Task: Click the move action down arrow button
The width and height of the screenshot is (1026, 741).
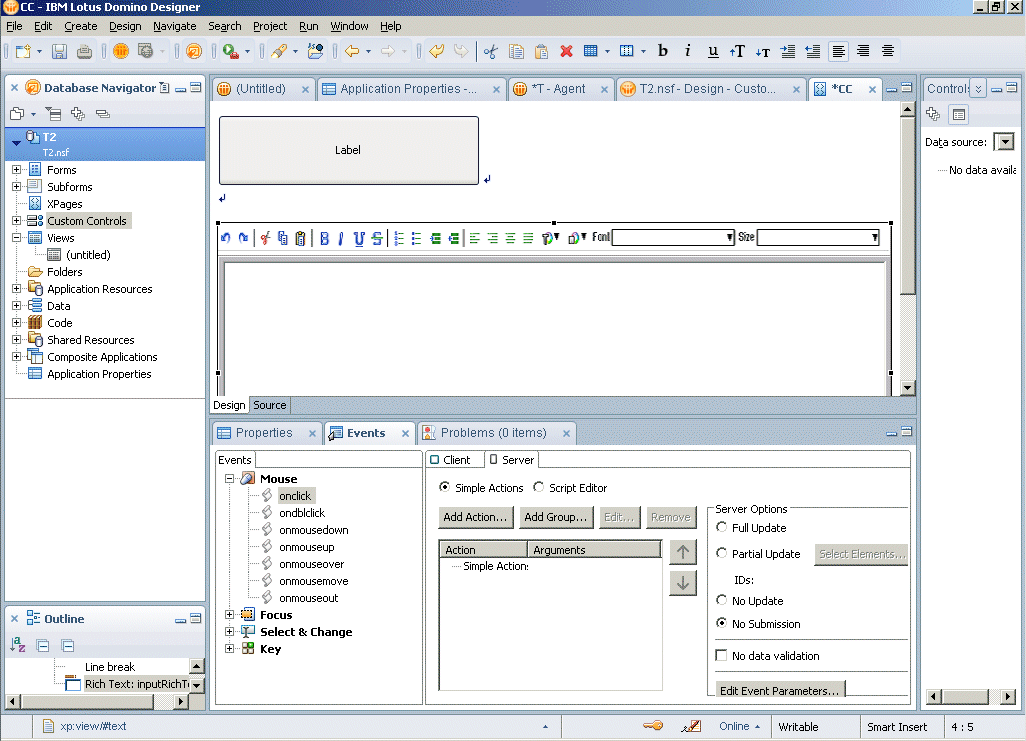Action: (682, 583)
